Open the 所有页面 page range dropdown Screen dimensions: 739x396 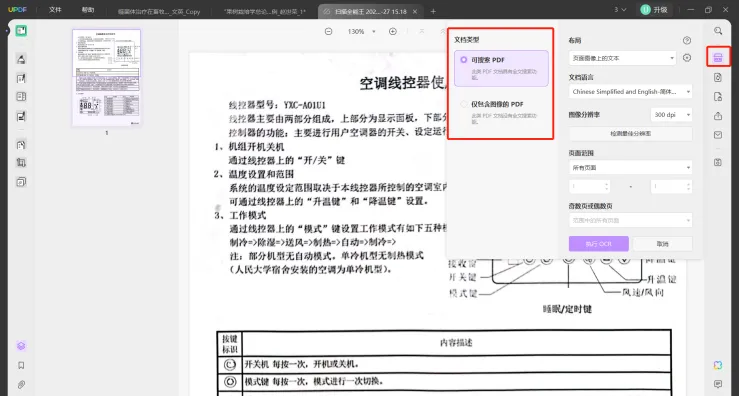(631, 167)
